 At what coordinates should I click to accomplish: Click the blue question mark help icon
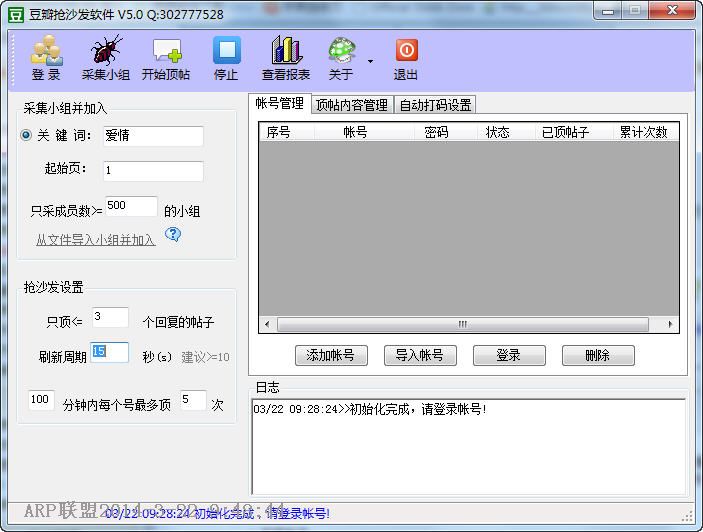173,234
